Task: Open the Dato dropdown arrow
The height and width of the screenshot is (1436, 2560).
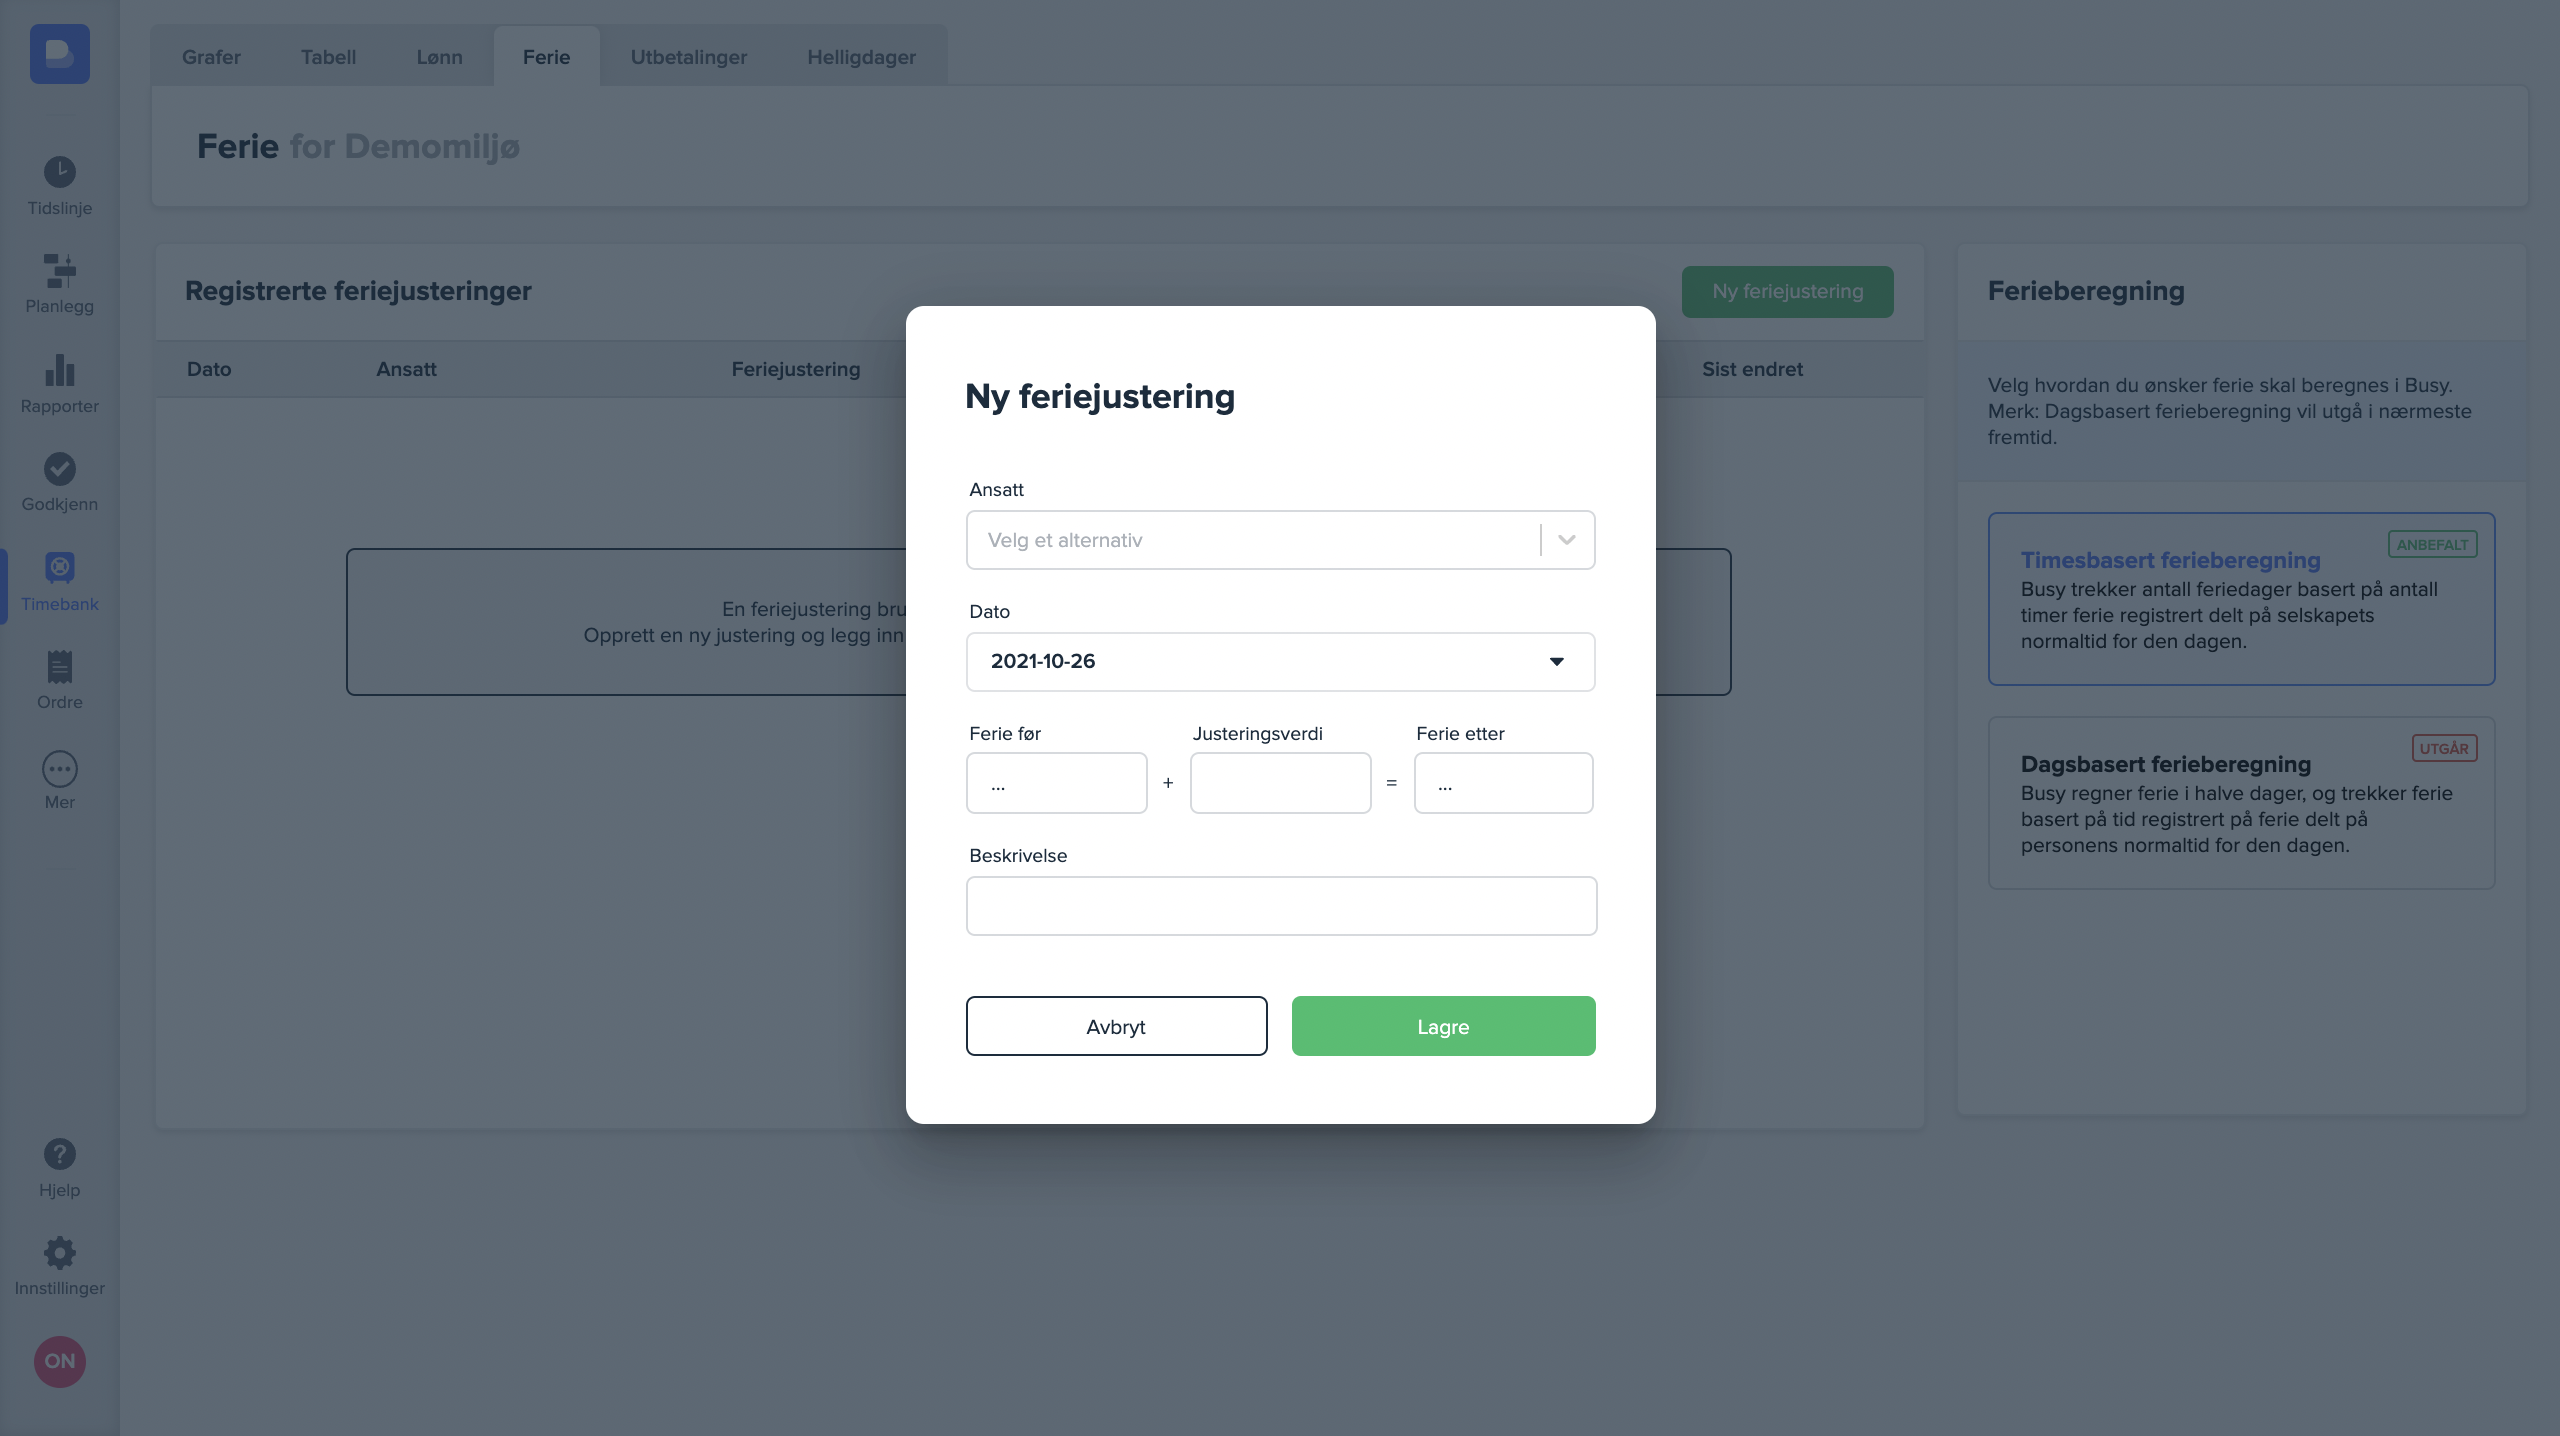Action: tap(1556, 662)
